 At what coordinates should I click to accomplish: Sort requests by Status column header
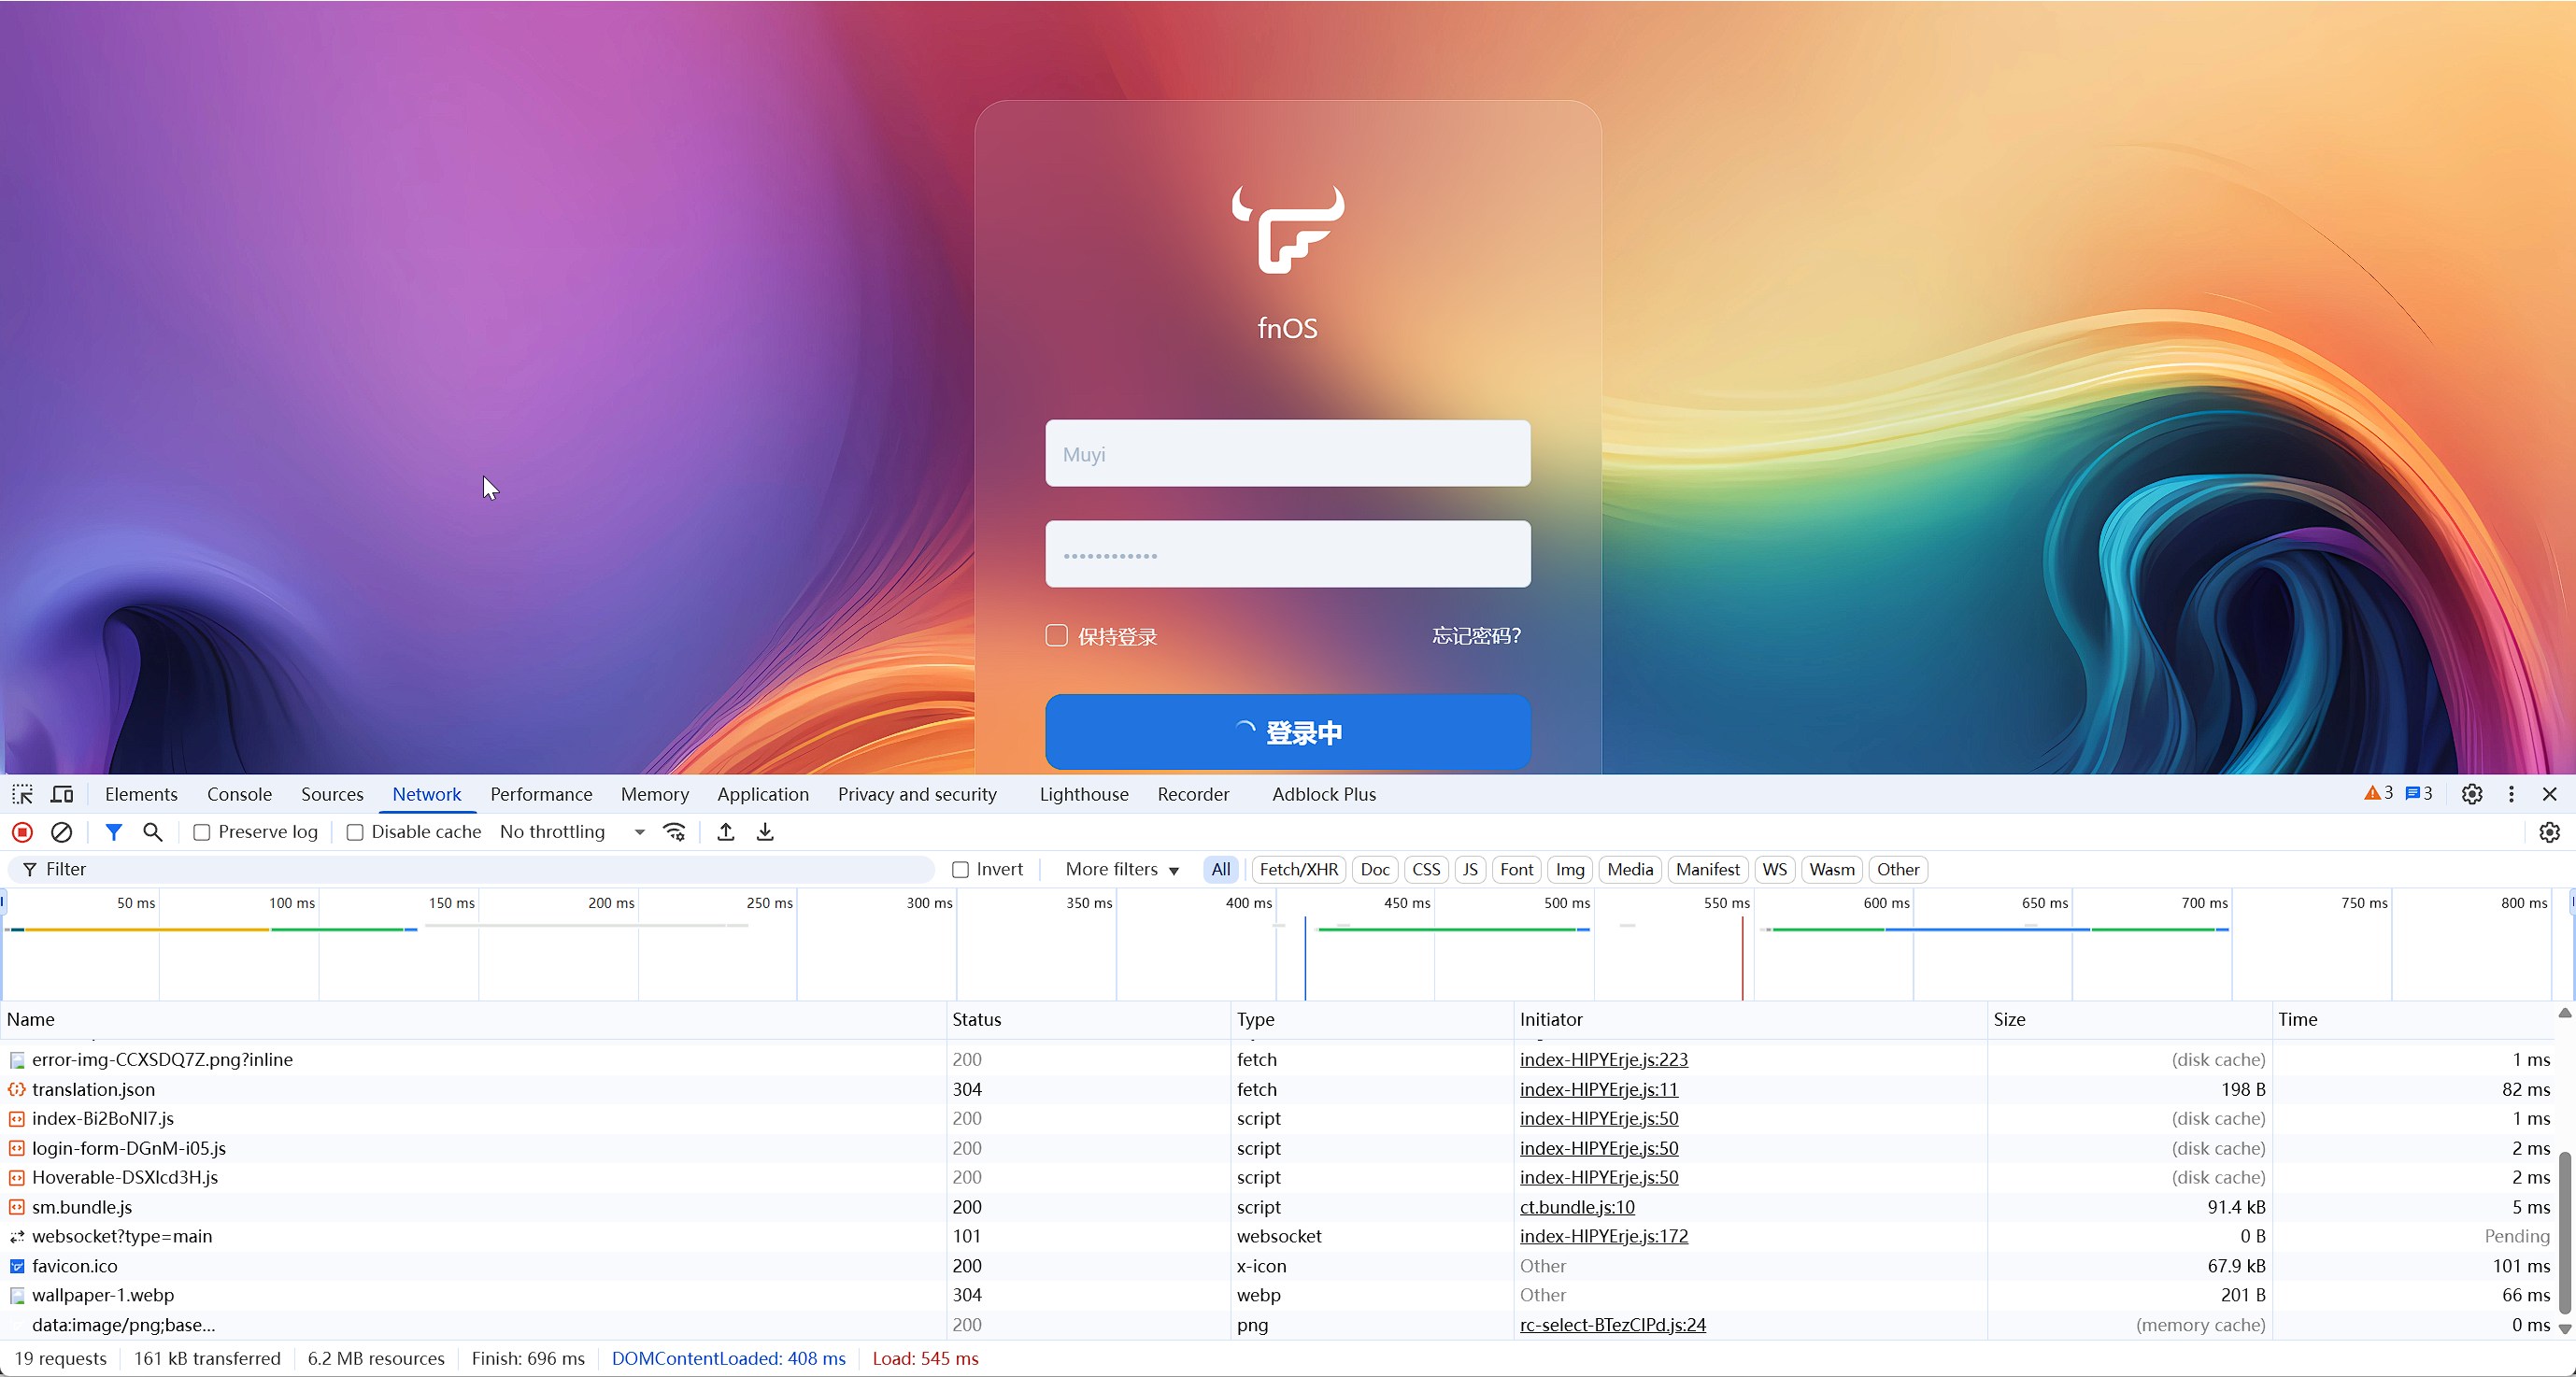[x=1087, y=1020]
